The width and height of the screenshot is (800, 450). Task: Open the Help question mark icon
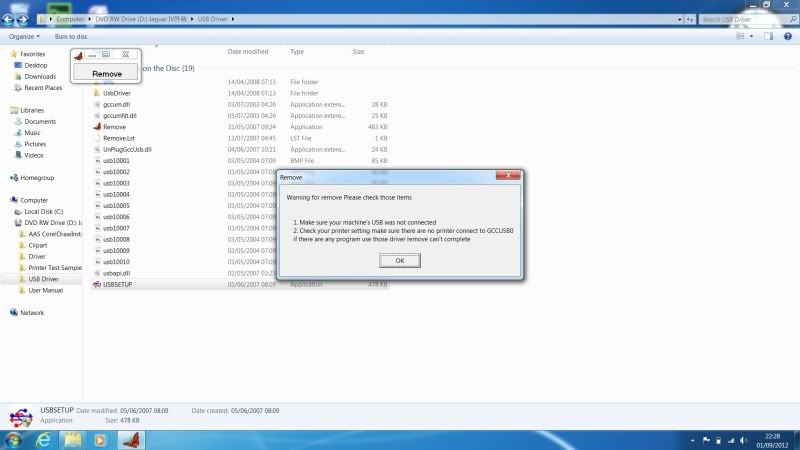click(x=788, y=36)
